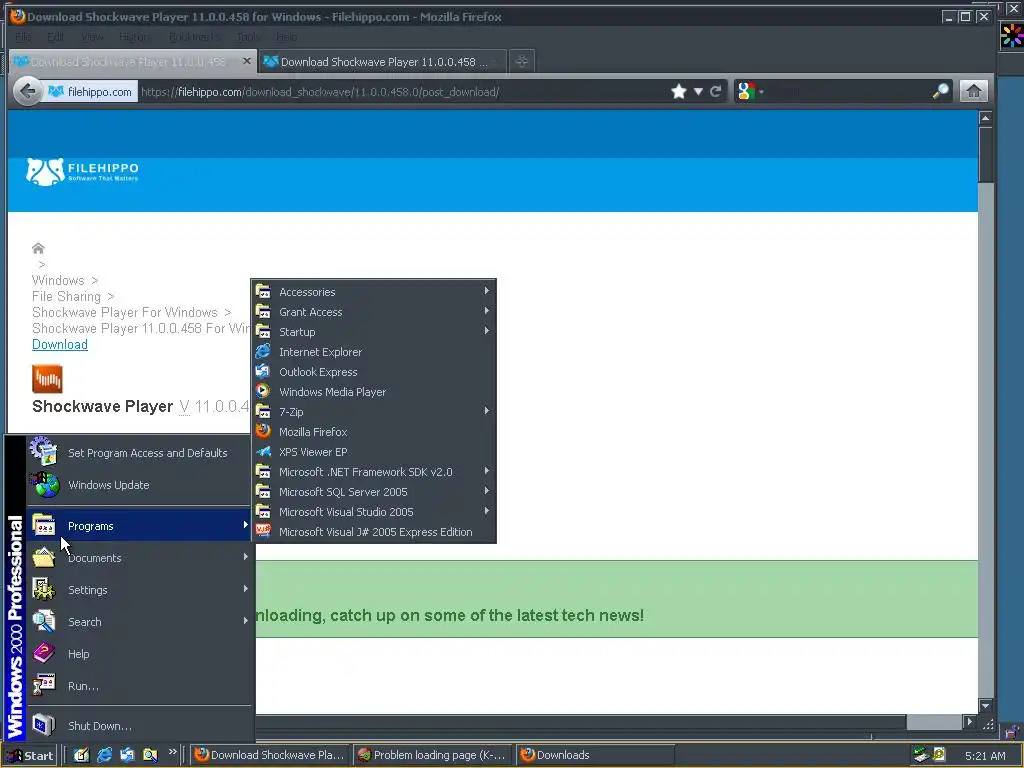This screenshot has height=768, width=1024.
Task: Click the second system tray icon beside the clock
Action: point(939,755)
